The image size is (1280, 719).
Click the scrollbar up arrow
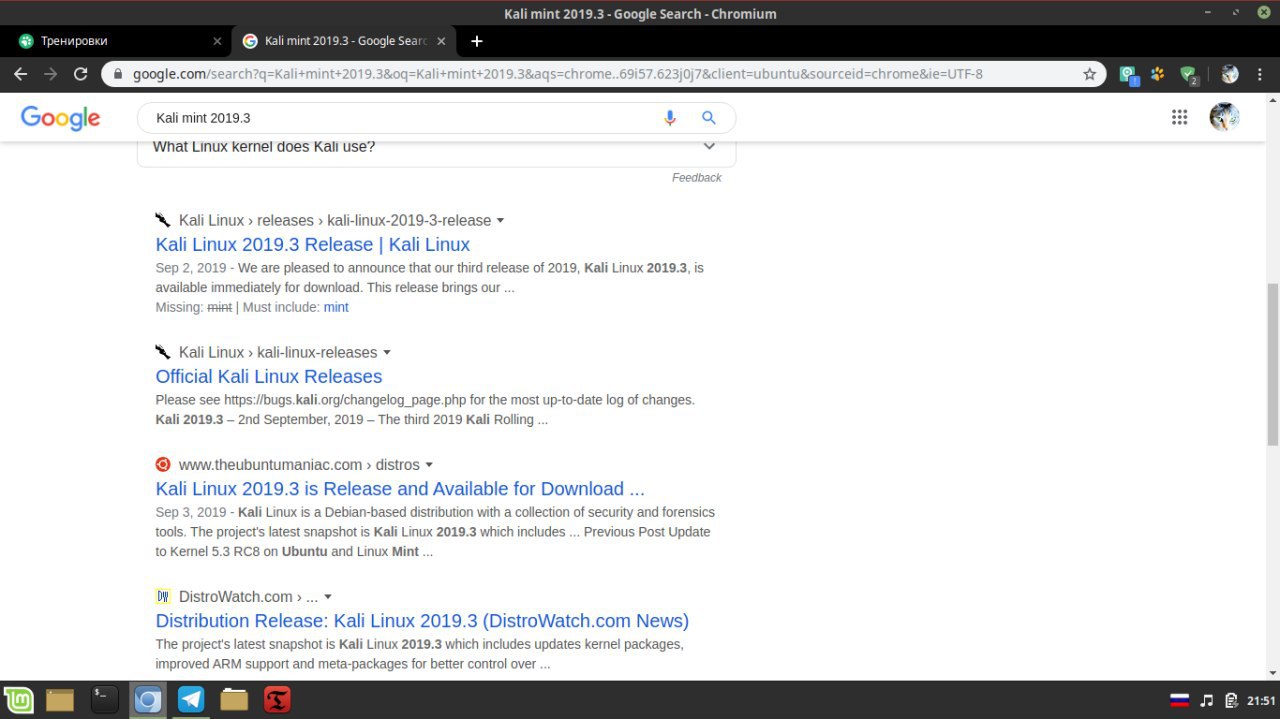(x=1272, y=100)
